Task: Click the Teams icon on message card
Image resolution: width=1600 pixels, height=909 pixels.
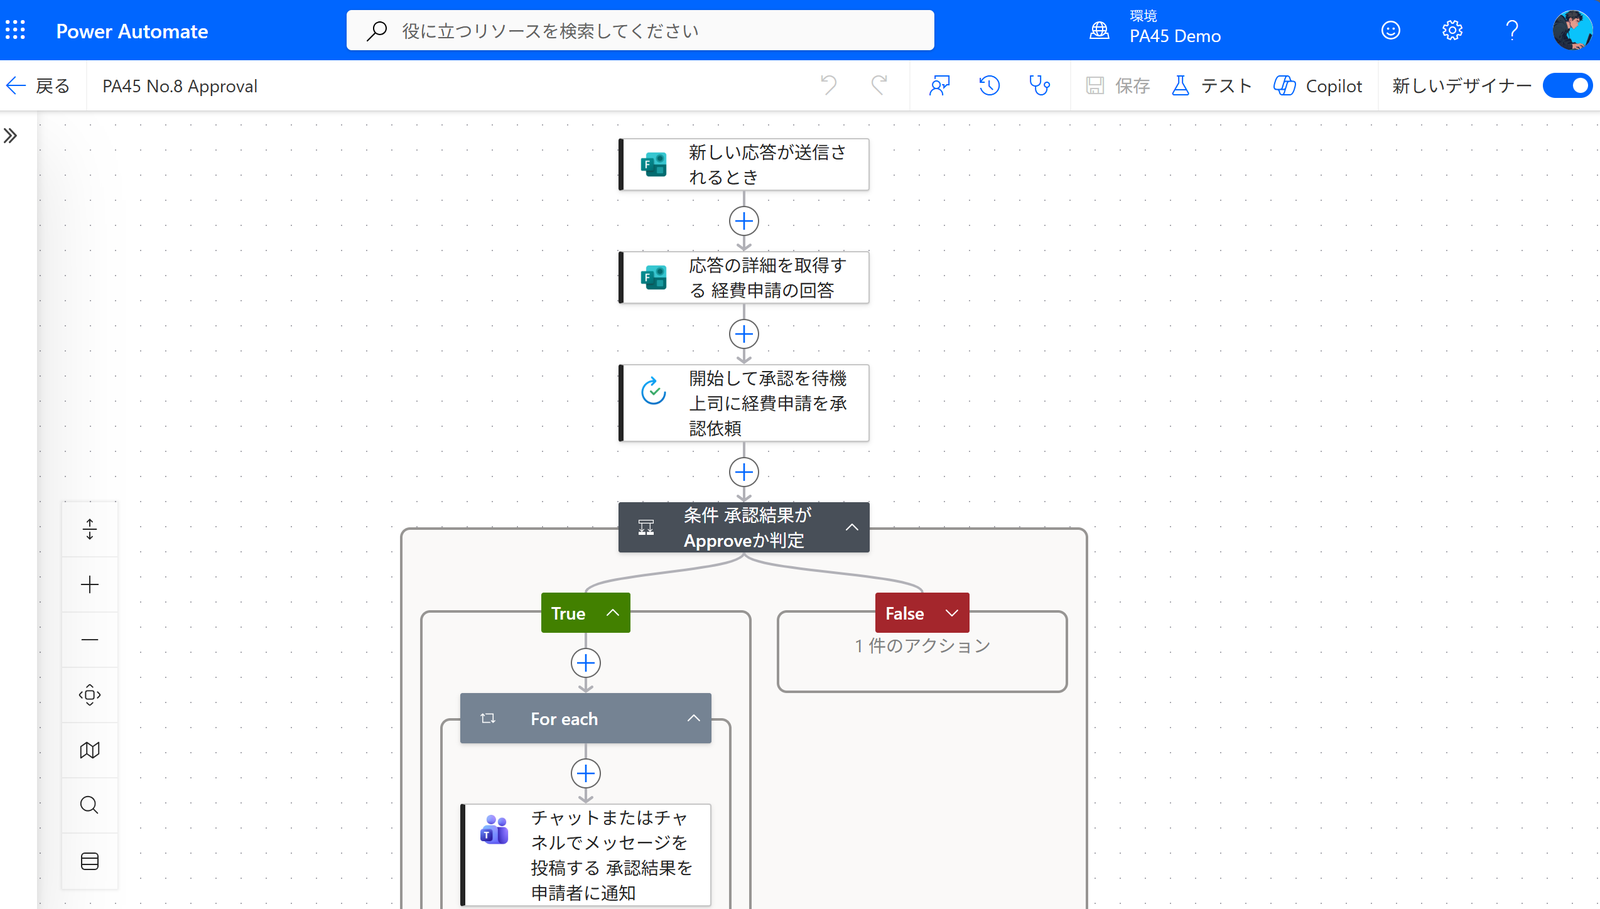Action: pyautogui.click(x=495, y=830)
